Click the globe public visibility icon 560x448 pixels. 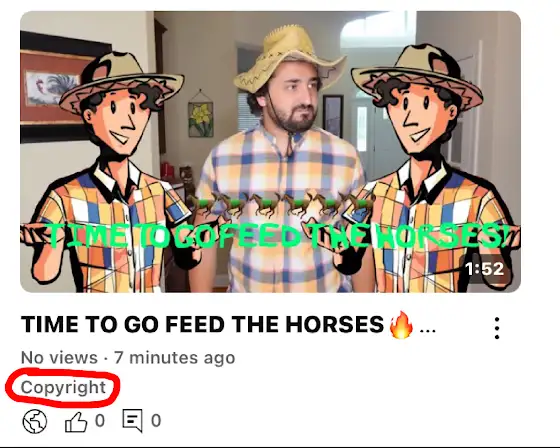click(35, 421)
